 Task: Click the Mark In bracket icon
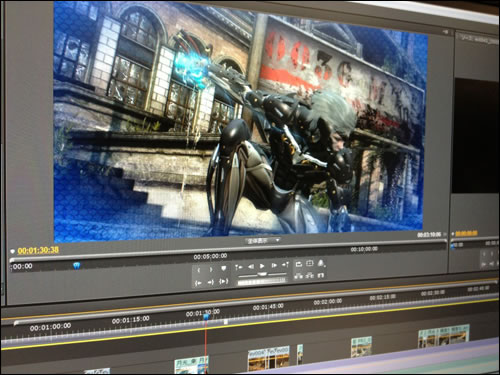[199, 270]
